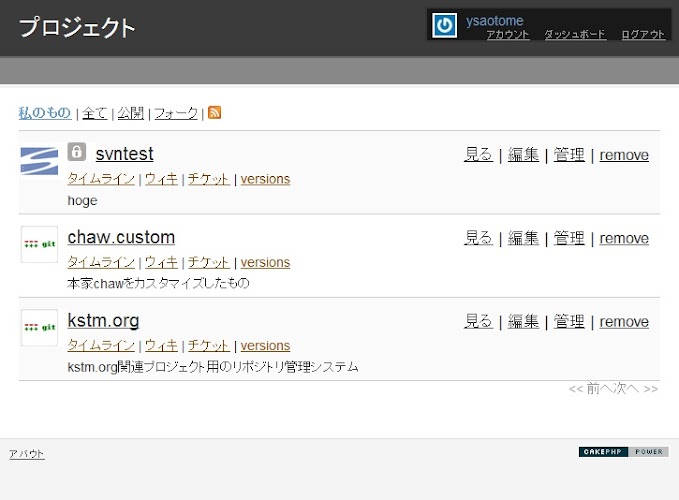Select the 私のもの filter tab

pyautogui.click(x=45, y=113)
